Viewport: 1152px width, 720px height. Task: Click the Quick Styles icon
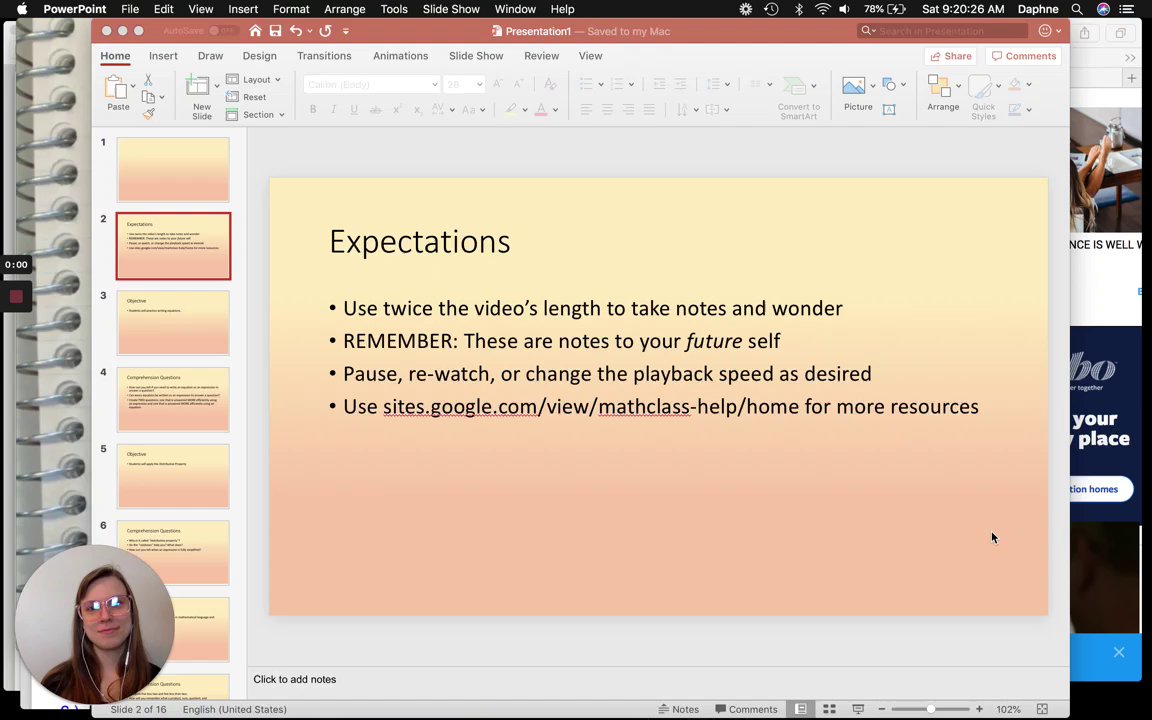tap(979, 86)
